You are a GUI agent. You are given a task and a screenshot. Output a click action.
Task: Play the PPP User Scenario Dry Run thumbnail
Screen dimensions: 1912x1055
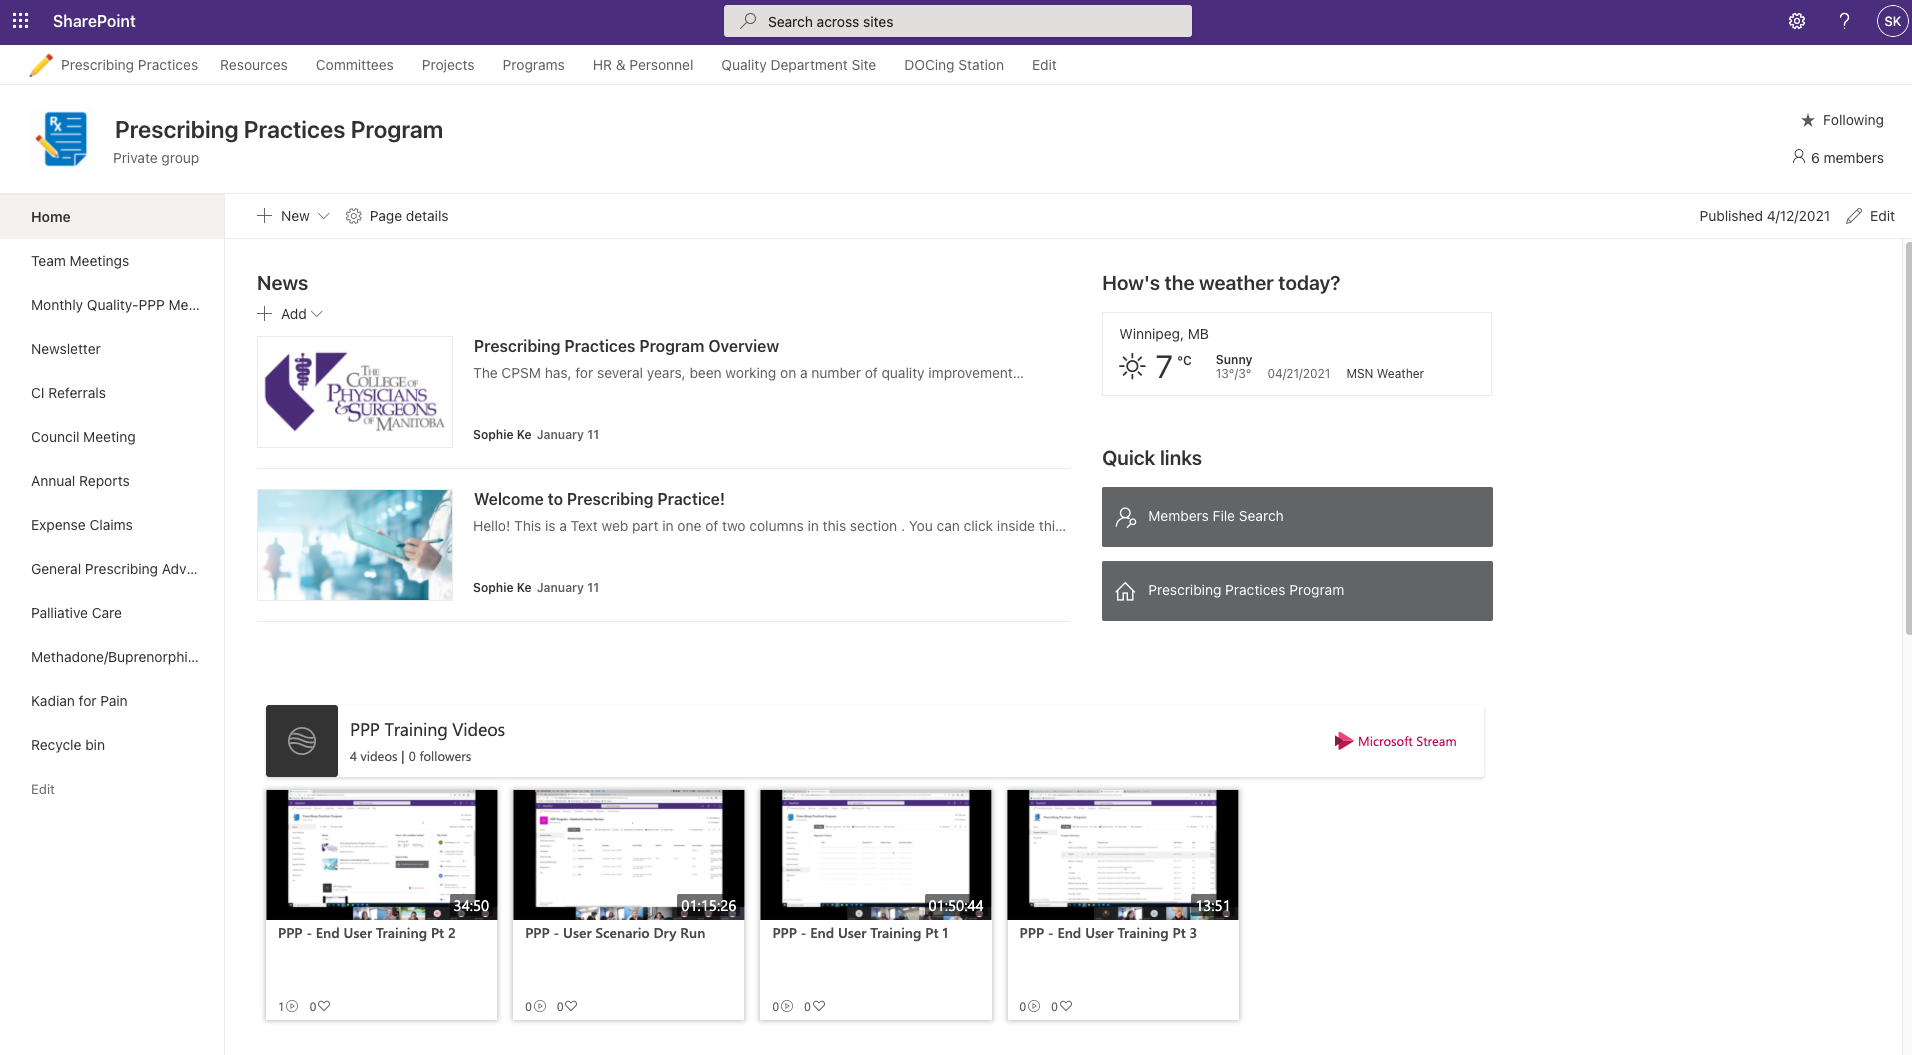pos(629,855)
